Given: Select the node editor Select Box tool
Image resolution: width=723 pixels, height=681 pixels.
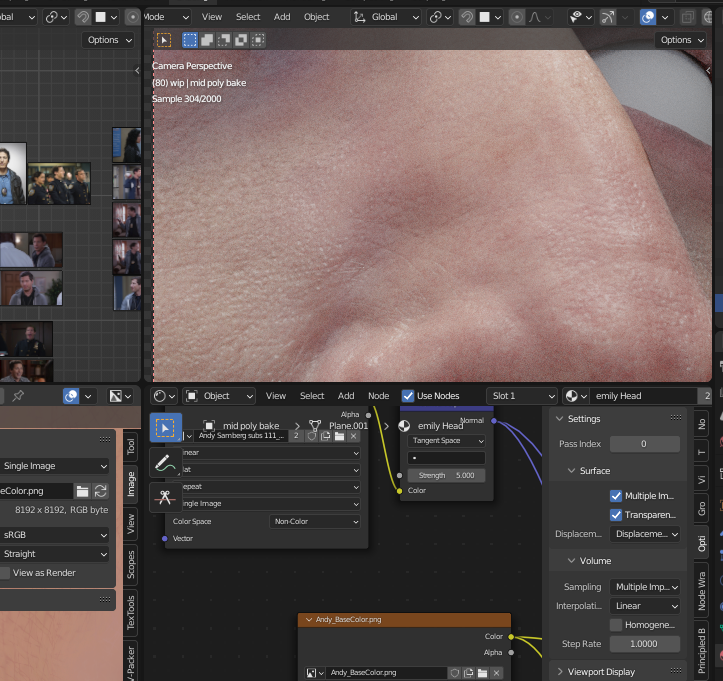Looking at the screenshot, I should click(x=166, y=427).
